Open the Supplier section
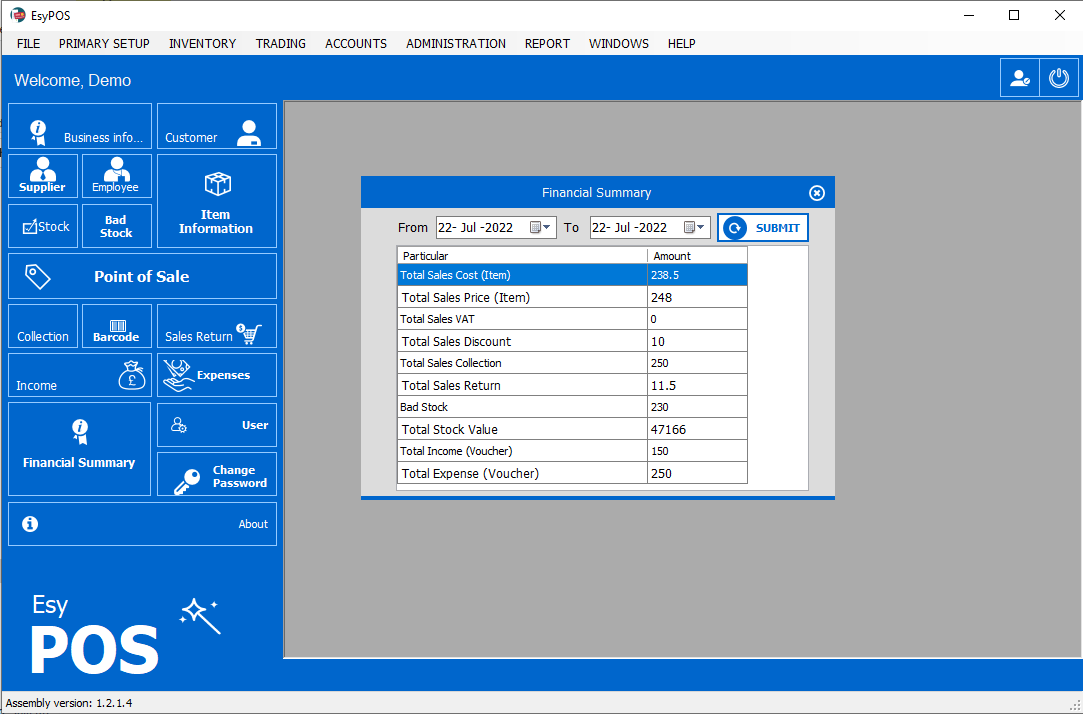This screenshot has width=1083, height=714. [x=42, y=176]
